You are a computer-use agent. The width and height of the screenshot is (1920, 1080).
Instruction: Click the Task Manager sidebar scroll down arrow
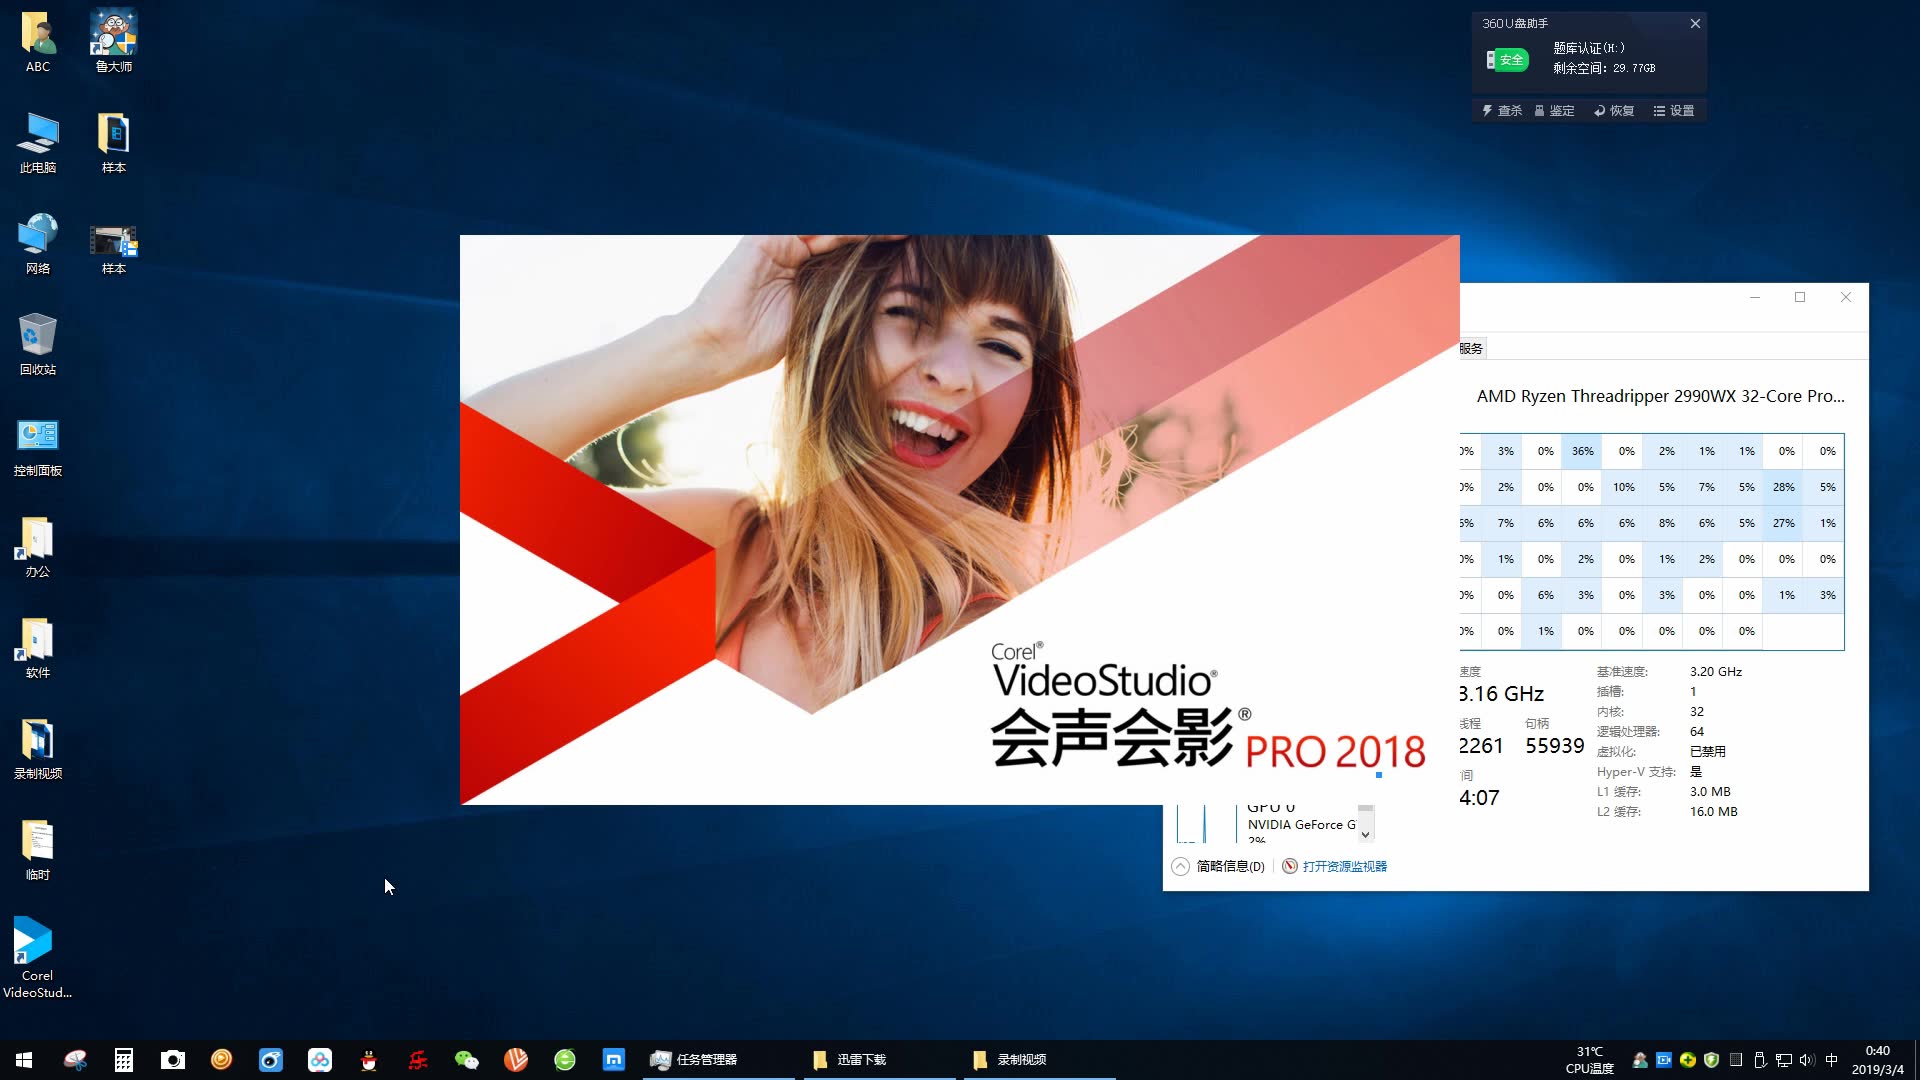click(1365, 835)
